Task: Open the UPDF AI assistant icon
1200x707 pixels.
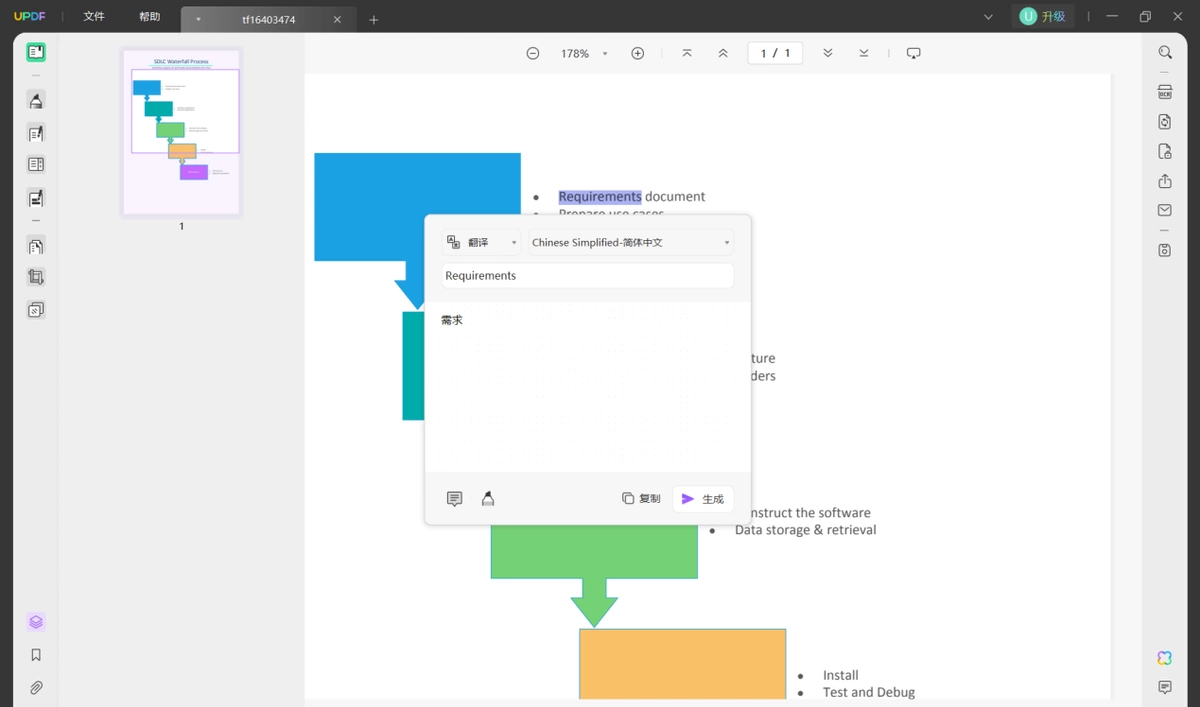Action: coord(1165,658)
